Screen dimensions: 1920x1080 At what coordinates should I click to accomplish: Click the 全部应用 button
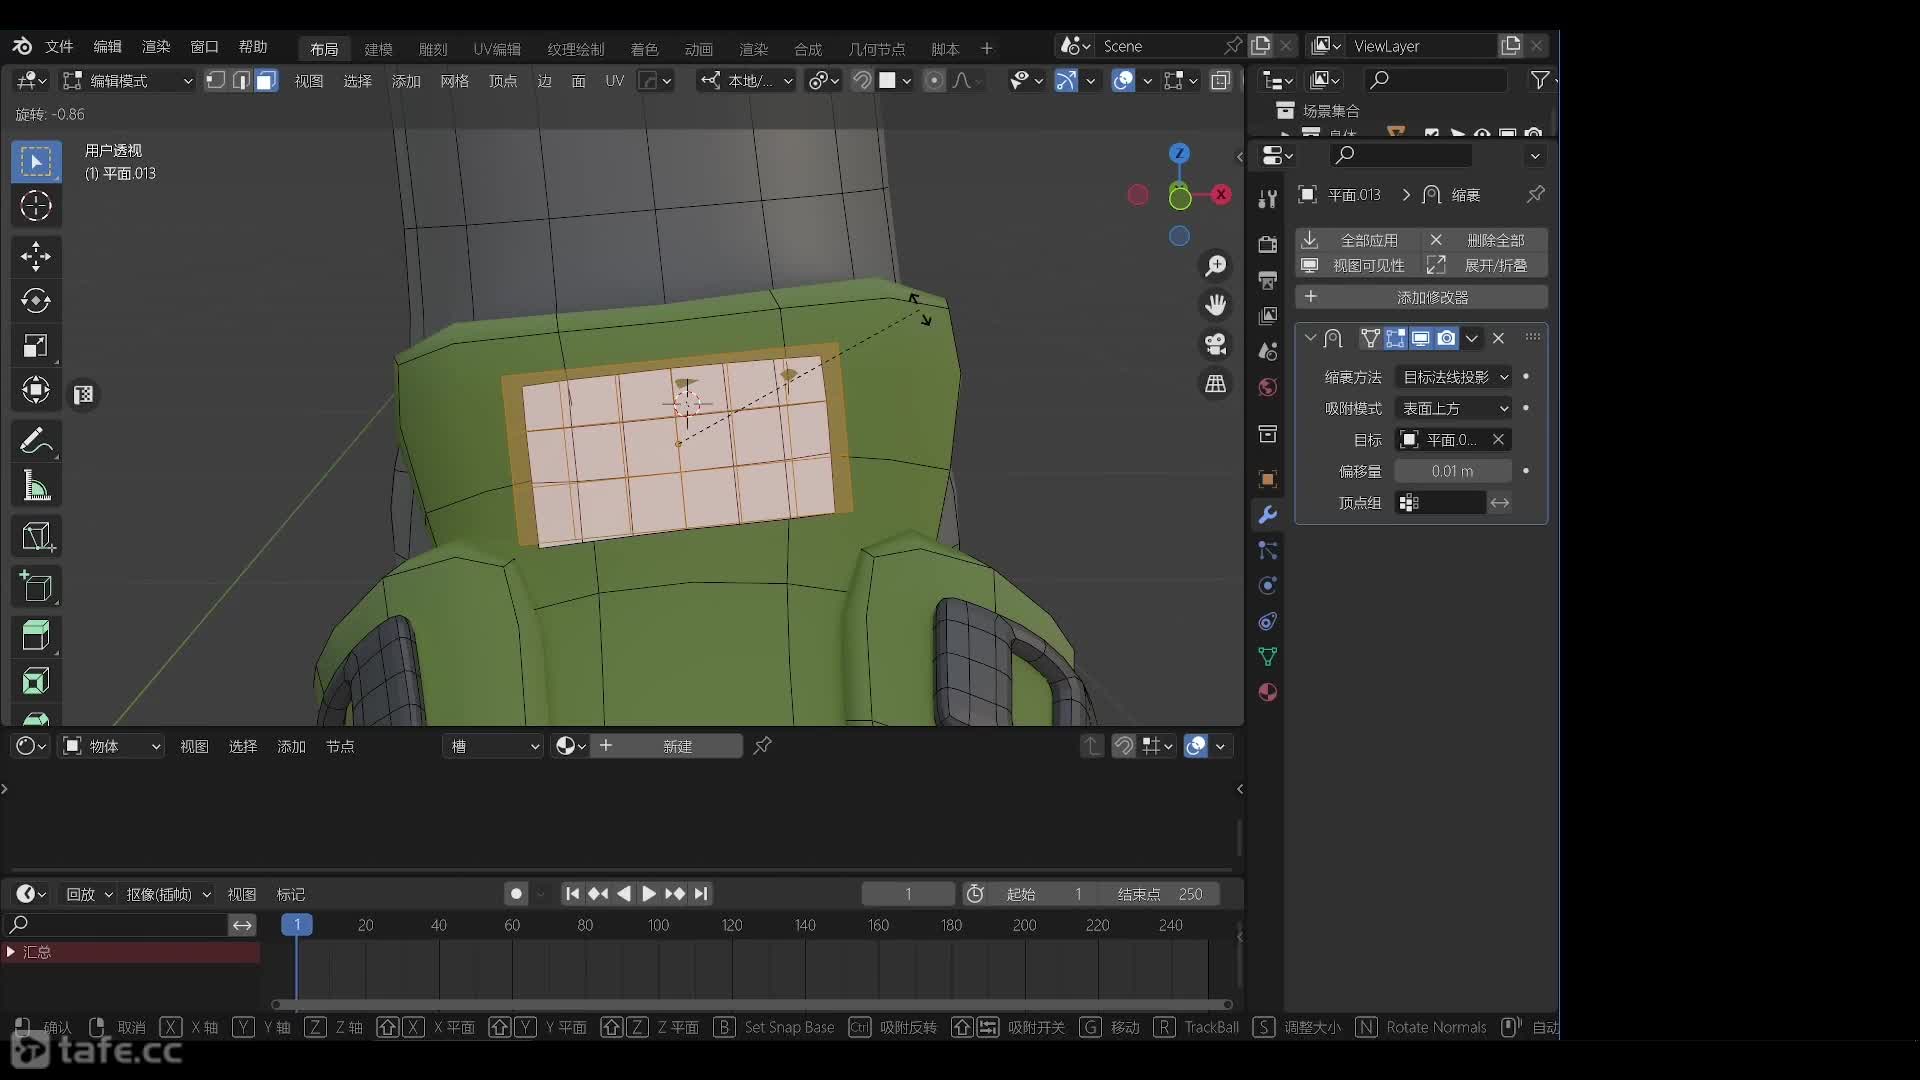pyautogui.click(x=1358, y=240)
